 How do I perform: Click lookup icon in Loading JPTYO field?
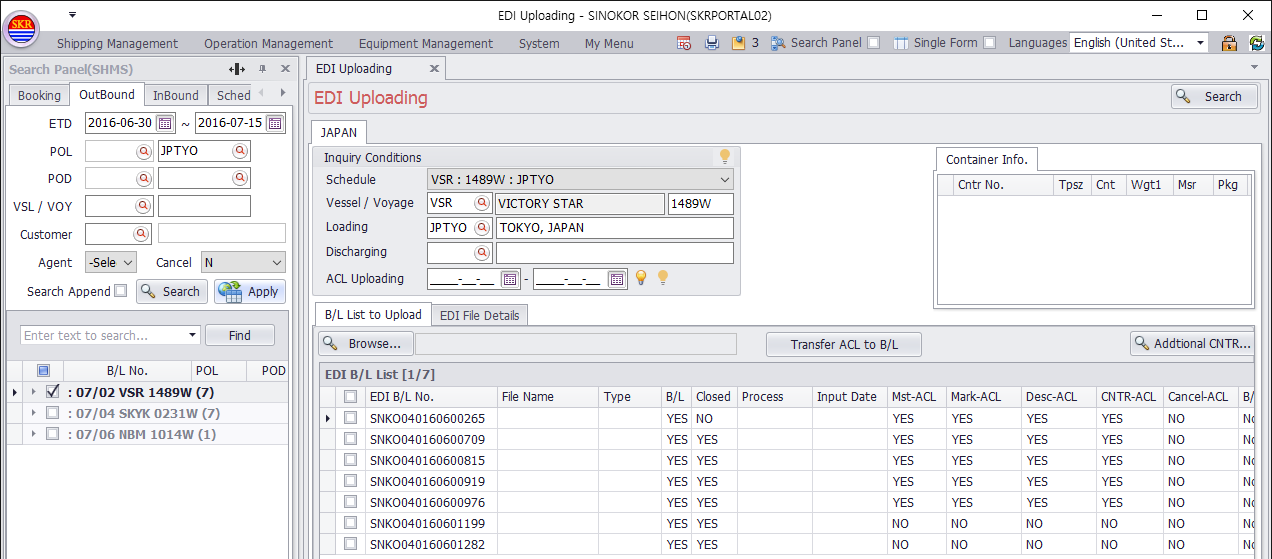coord(482,227)
